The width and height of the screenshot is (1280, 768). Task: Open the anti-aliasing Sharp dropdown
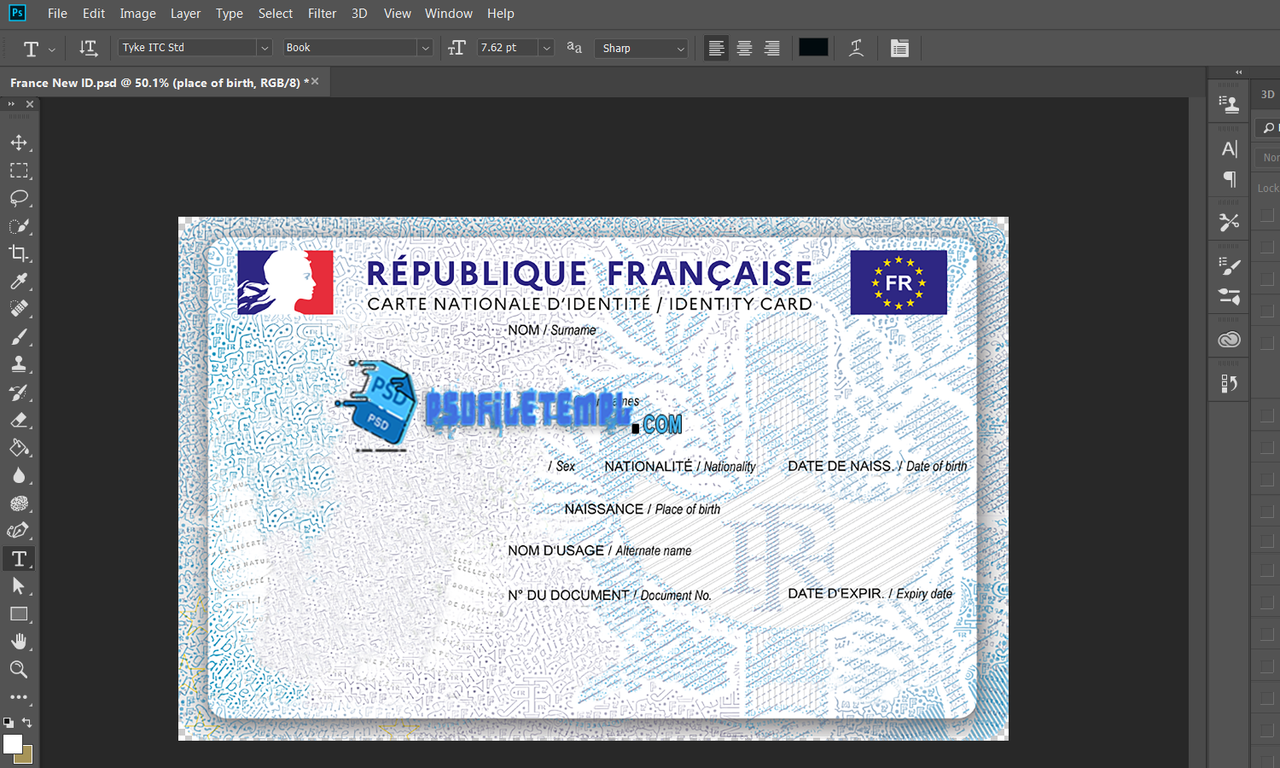coord(642,48)
